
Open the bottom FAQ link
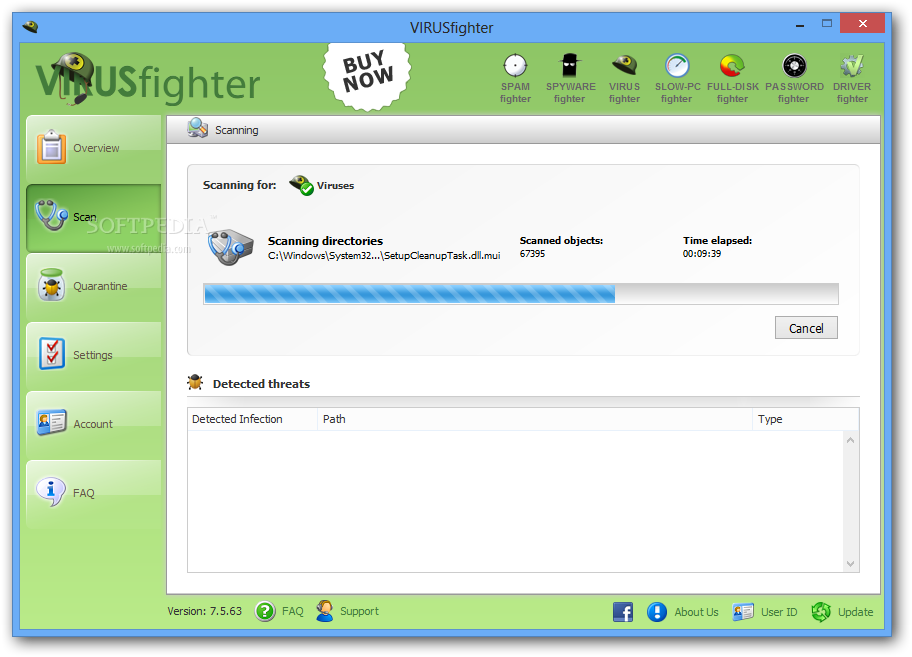point(293,611)
